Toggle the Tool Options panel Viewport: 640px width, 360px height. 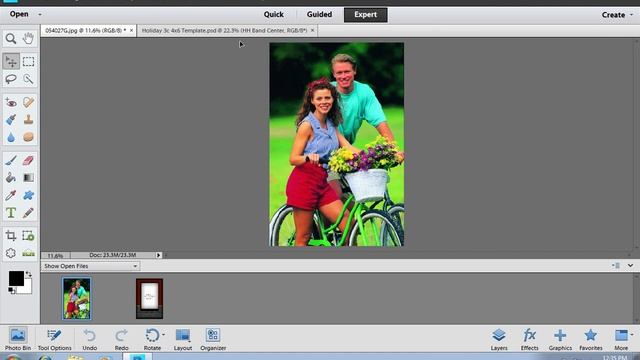[54, 339]
